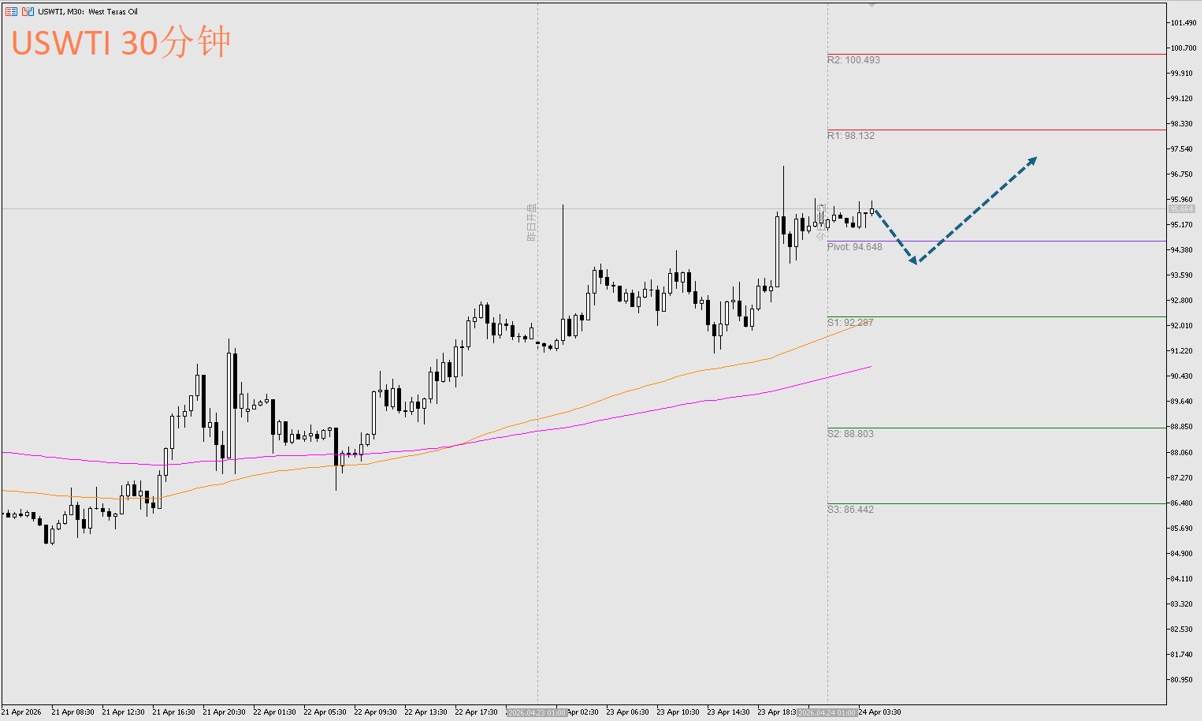Click the '21 Apr 2026' time axis label
The width and height of the screenshot is (1202, 721).
(x=23, y=712)
